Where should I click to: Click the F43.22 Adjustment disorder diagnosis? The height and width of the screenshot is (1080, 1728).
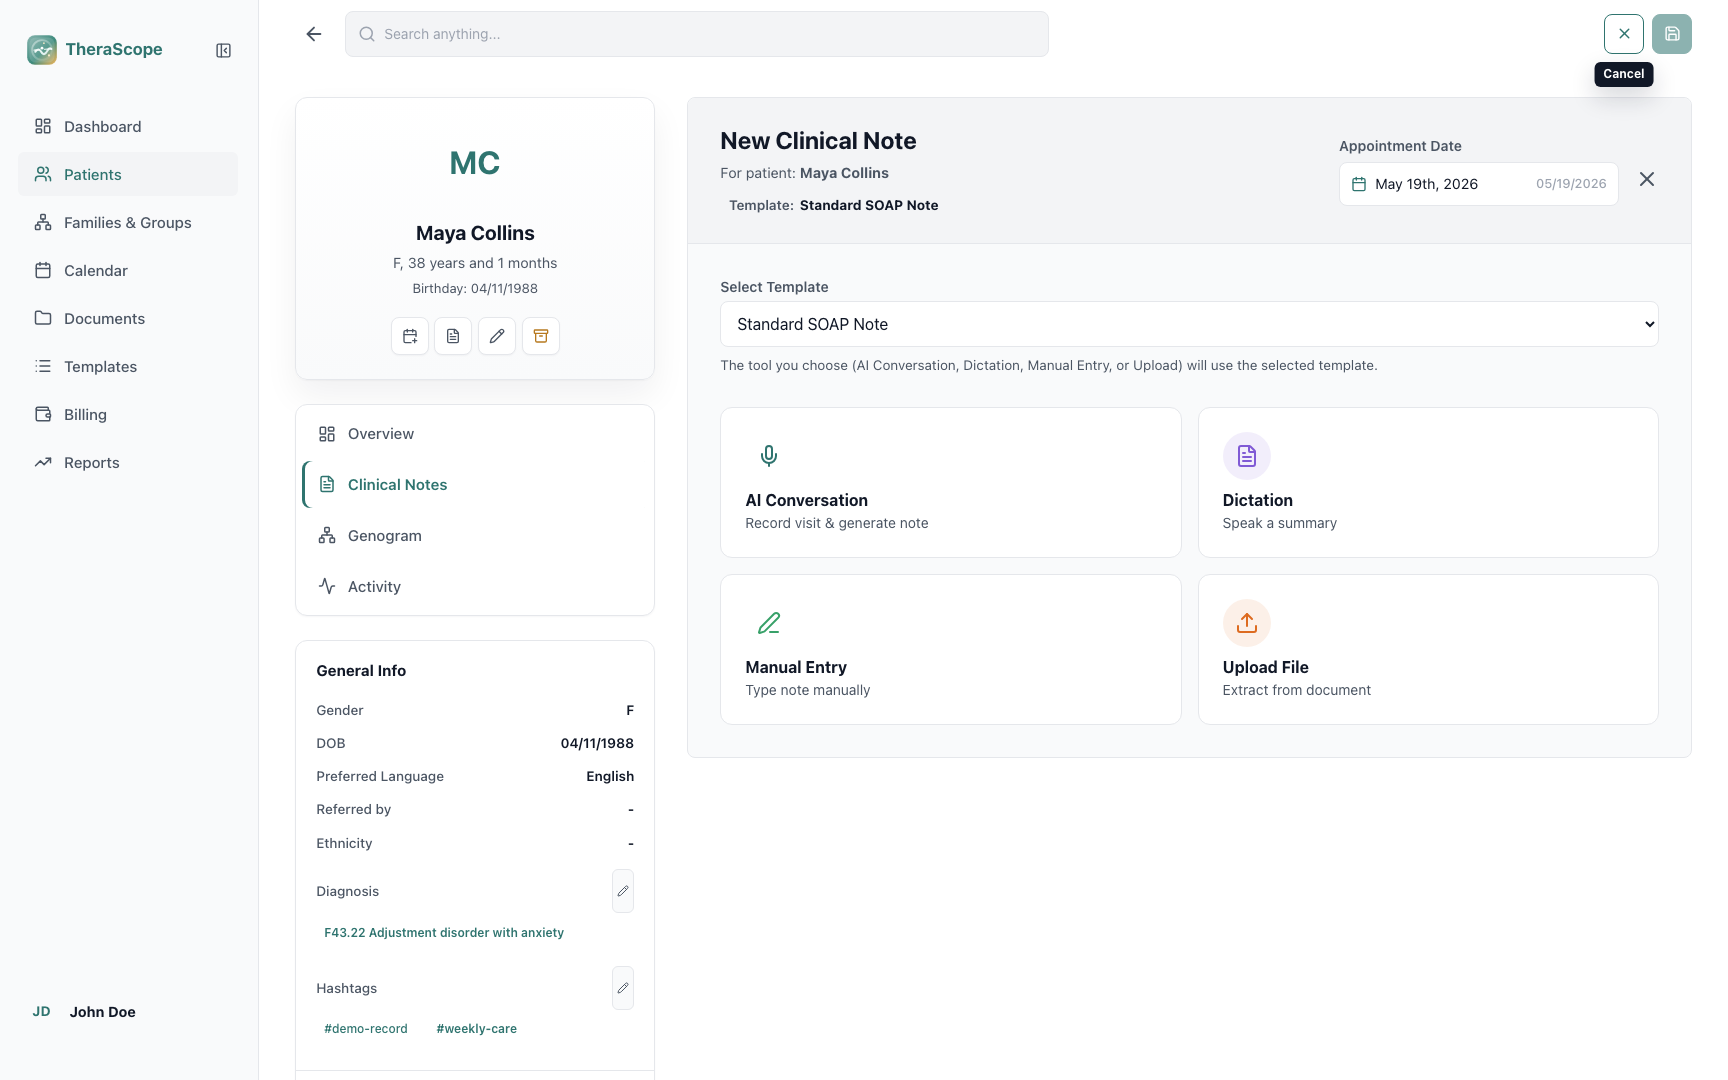click(444, 933)
